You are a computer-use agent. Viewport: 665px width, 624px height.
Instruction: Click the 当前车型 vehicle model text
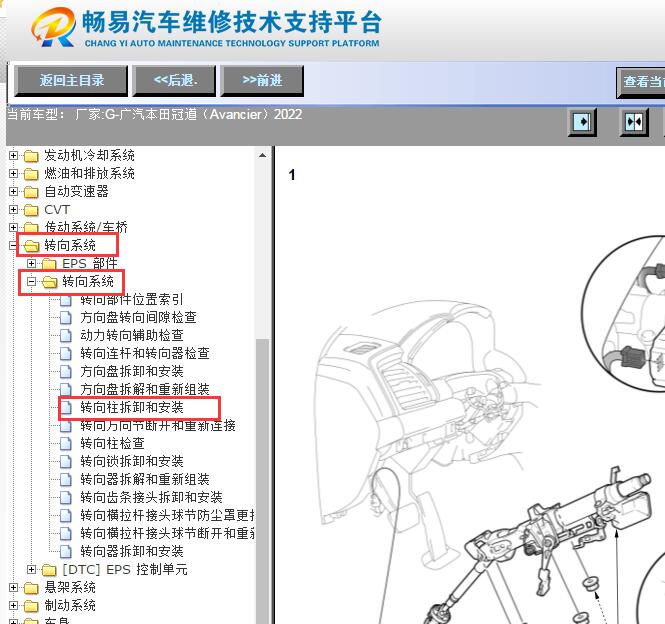click(x=154, y=115)
